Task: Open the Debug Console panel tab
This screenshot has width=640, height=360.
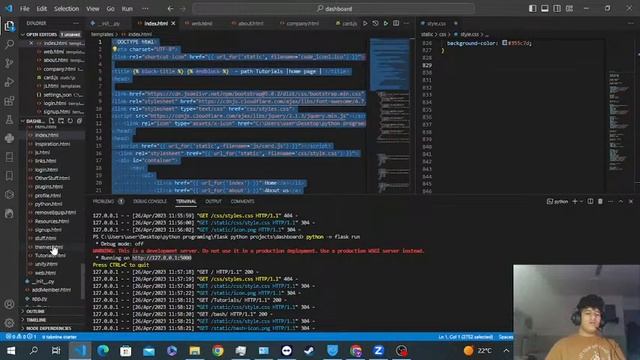Action: pyautogui.click(x=150, y=201)
